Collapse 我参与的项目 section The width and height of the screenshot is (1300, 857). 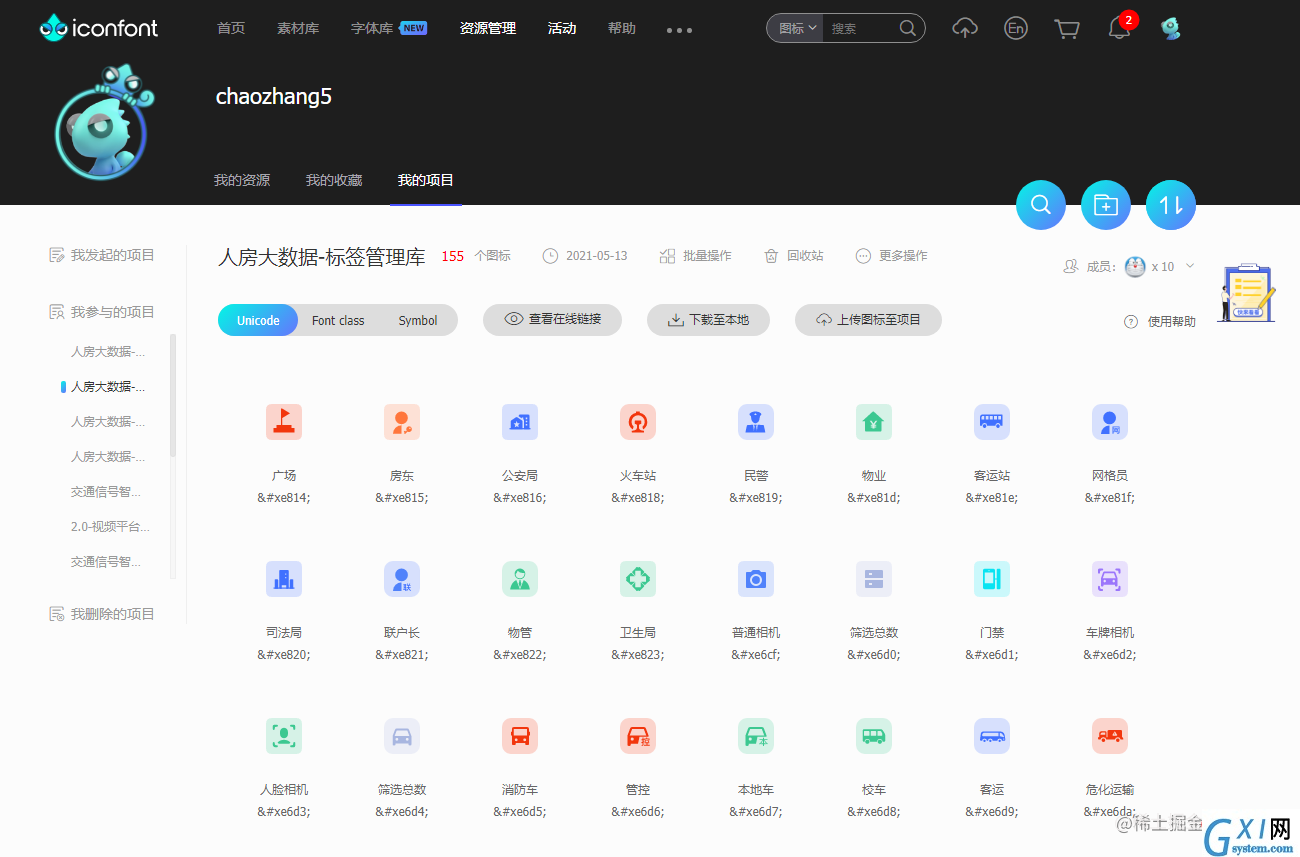pyautogui.click(x=102, y=312)
